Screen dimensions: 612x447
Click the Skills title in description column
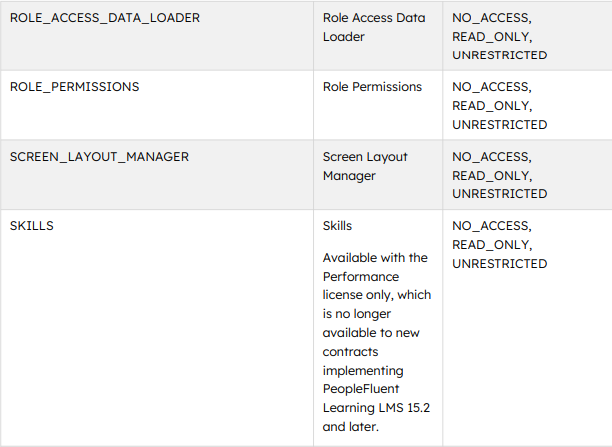click(337, 226)
